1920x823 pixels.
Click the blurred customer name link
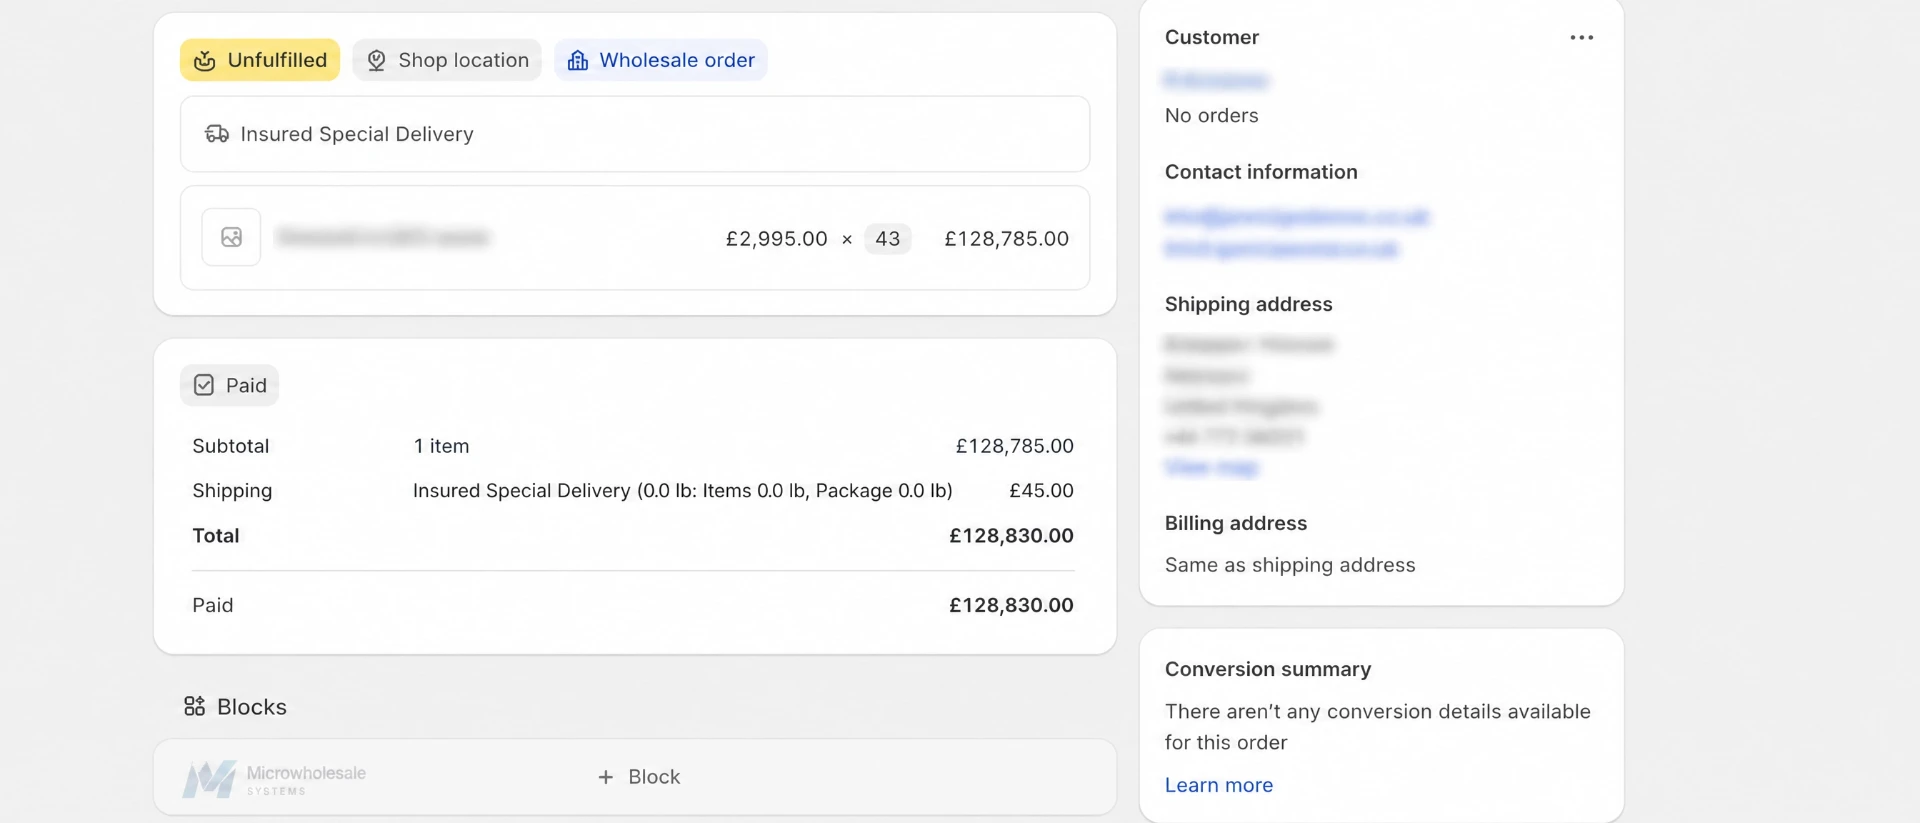pos(1216,80)
